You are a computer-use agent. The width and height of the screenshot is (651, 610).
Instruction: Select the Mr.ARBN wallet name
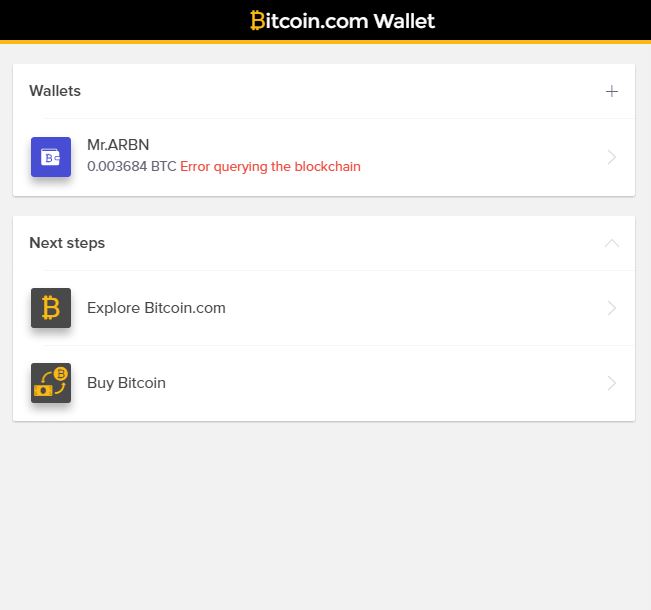tap(118, 145)
